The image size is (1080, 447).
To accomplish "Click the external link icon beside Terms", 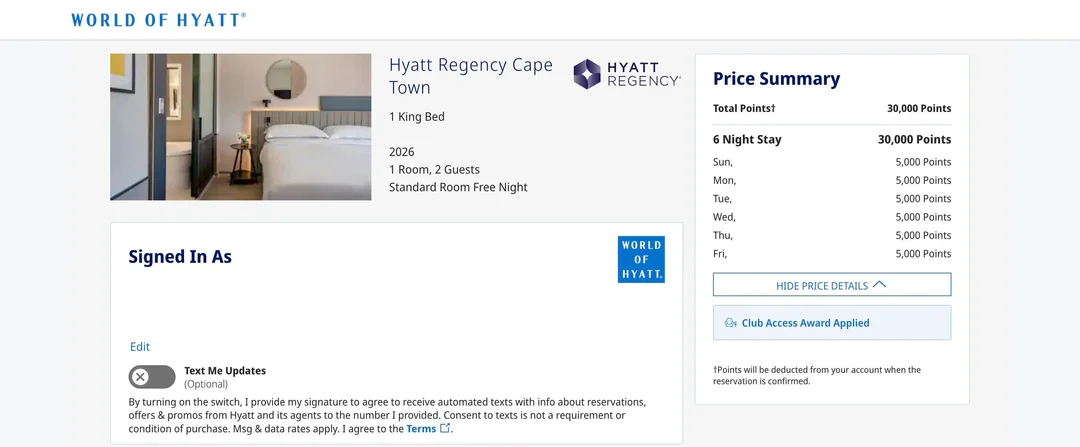I will (446, 428).
